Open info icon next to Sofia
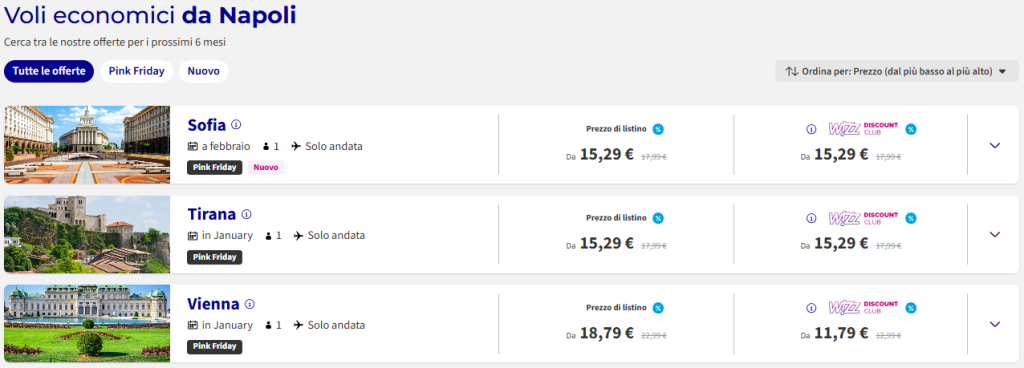 pyautogui.click(x=236, y=124)
